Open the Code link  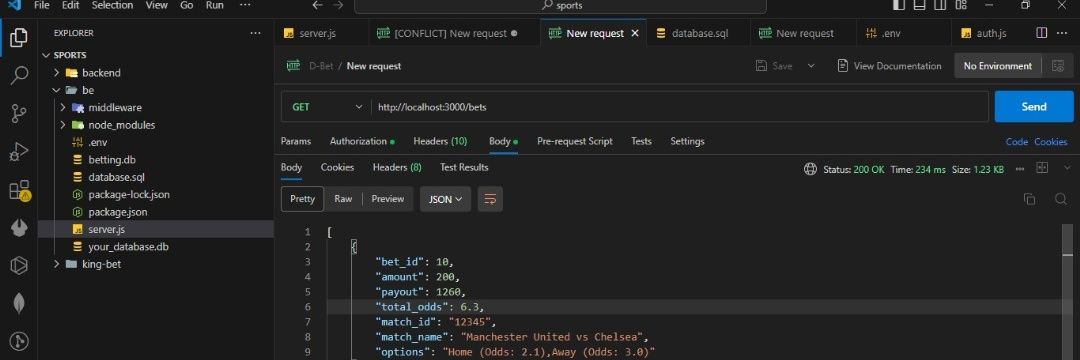coord(1017,142)
